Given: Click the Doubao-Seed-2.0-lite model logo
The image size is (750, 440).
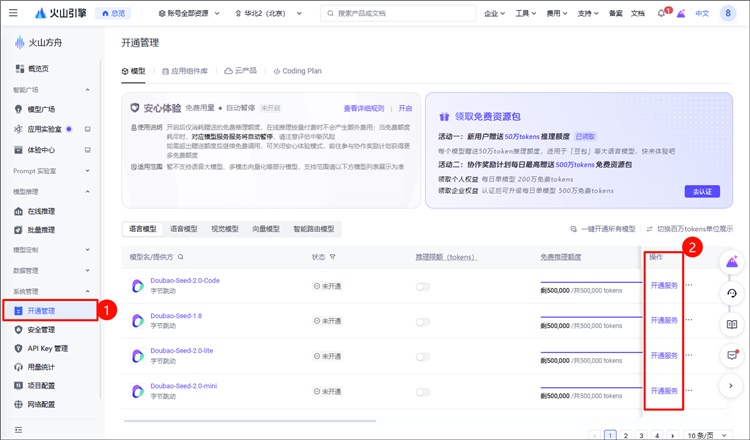Looking at the screenshot, I should [x=138, y=356].
